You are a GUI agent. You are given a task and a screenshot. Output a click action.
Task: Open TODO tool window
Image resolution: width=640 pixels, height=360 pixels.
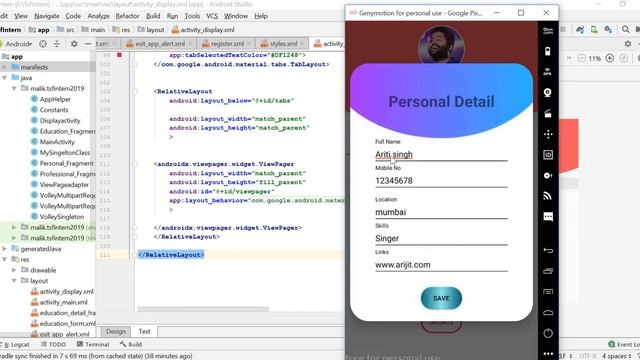point(53,344)
